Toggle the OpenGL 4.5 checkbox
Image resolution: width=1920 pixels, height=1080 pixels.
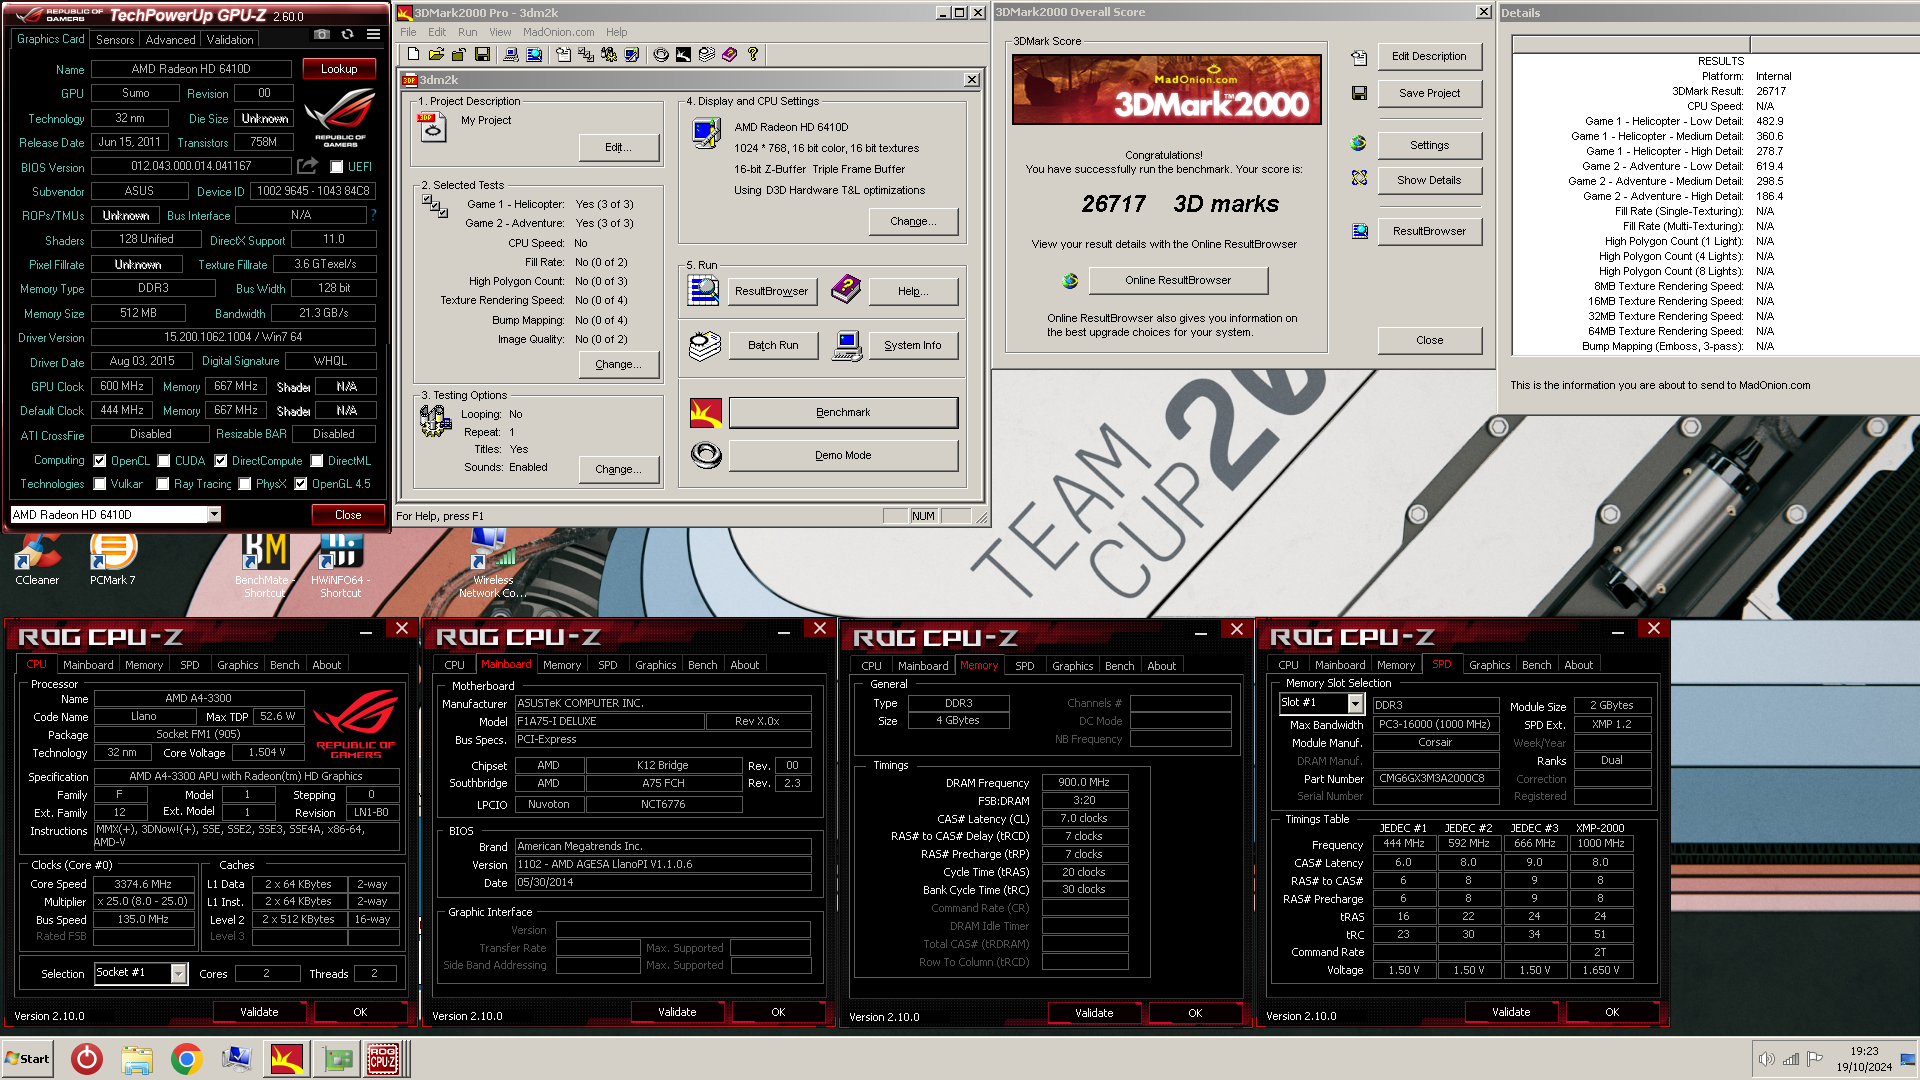click(x=301, y=484)
